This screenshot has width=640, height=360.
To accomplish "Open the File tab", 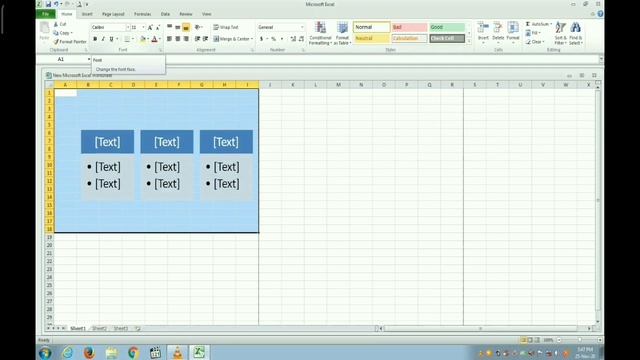I will coord(46,14).
